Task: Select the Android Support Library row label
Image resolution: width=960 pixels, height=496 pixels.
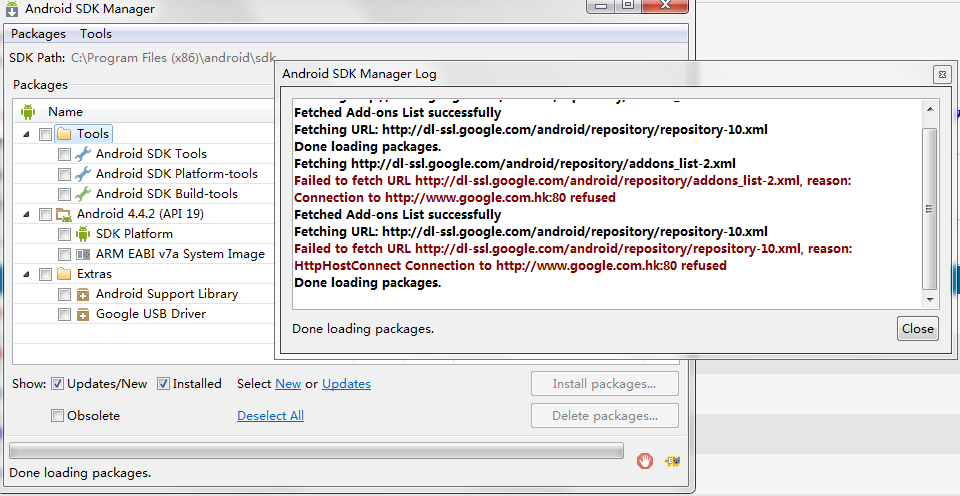Action: pyautogui.click(x=167, y=294)
